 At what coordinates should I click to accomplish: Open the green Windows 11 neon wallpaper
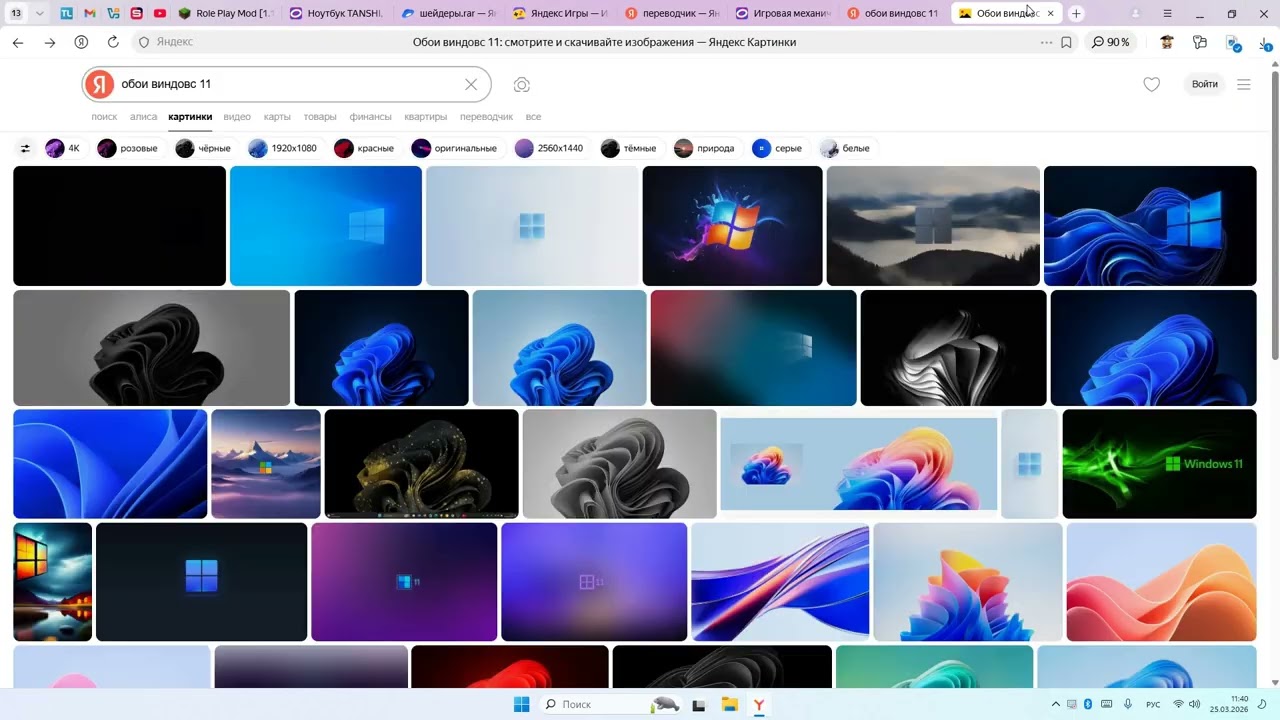tap(1159, 464)
